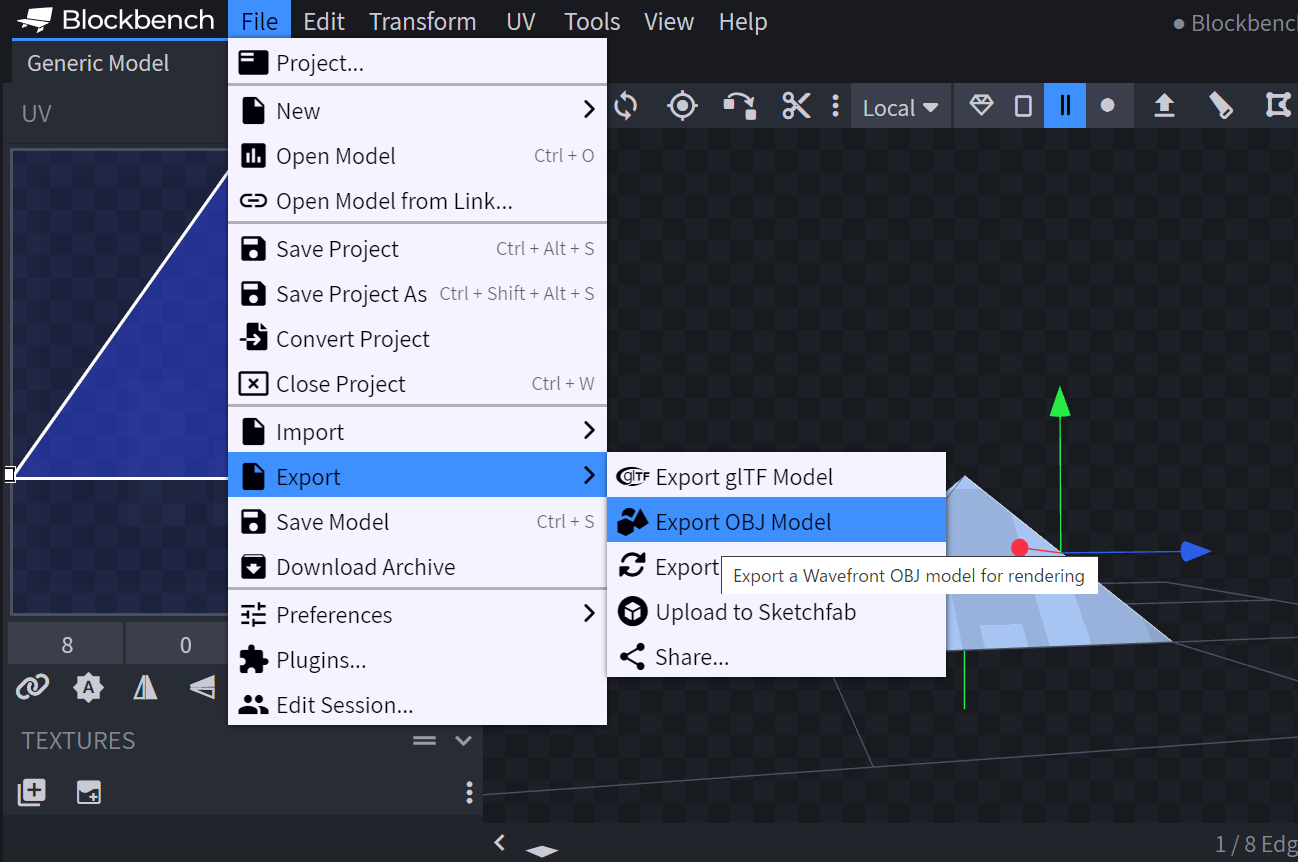
Task: Choose Save Project As
Action: 418,293
